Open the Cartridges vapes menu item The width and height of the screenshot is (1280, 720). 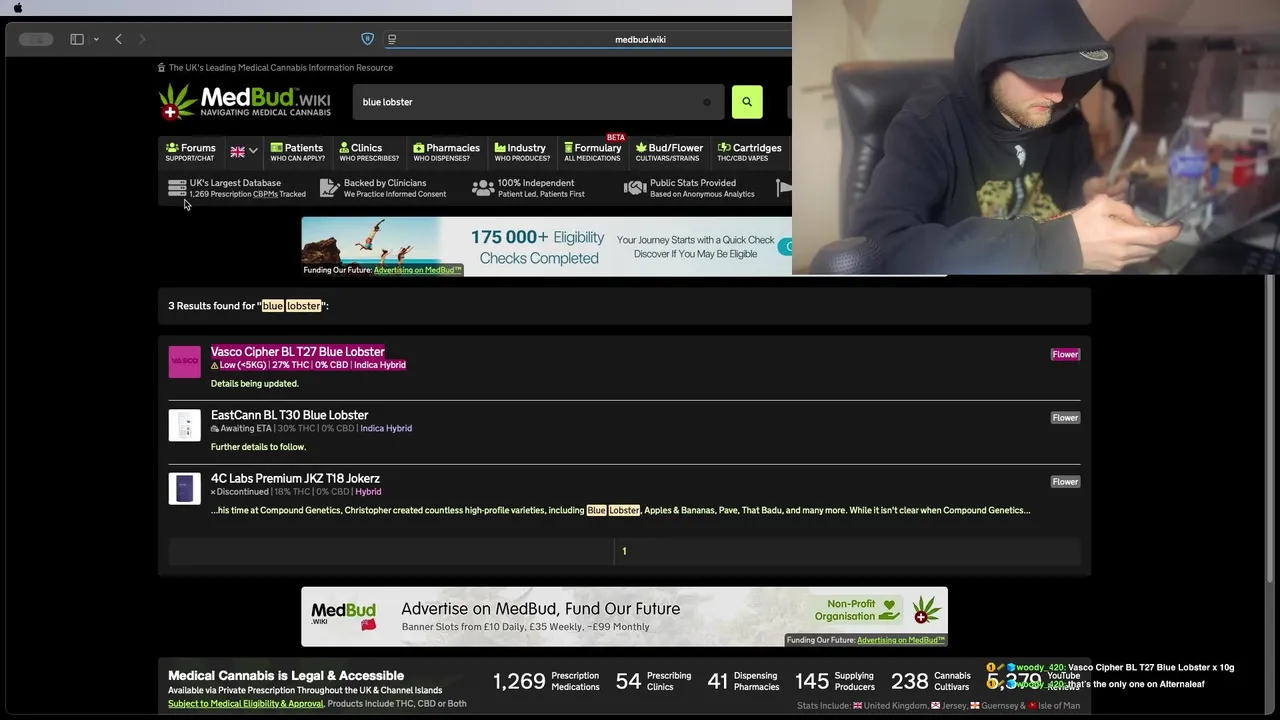click(x=749, y=152)
